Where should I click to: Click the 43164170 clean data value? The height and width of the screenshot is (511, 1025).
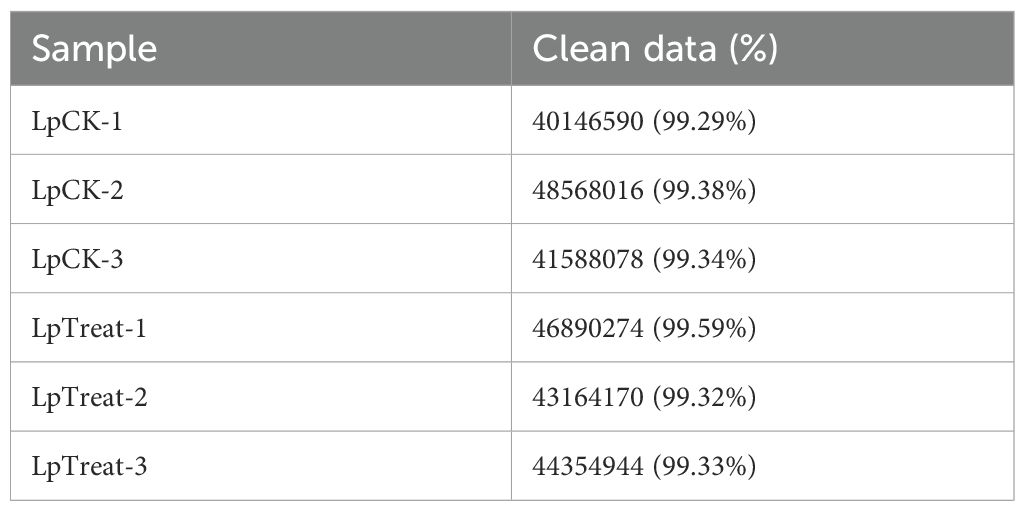(x=588, y=397)
